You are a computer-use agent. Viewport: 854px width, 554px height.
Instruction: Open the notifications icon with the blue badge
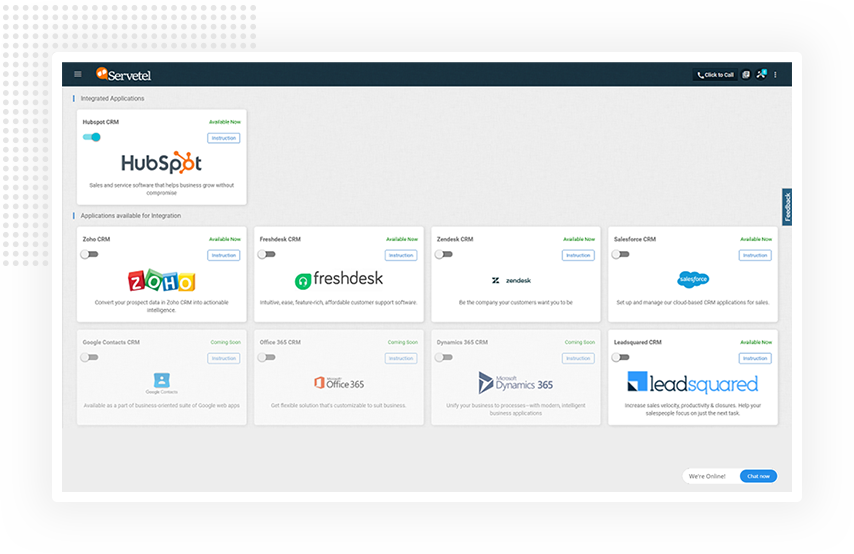[x=761, y=74]
